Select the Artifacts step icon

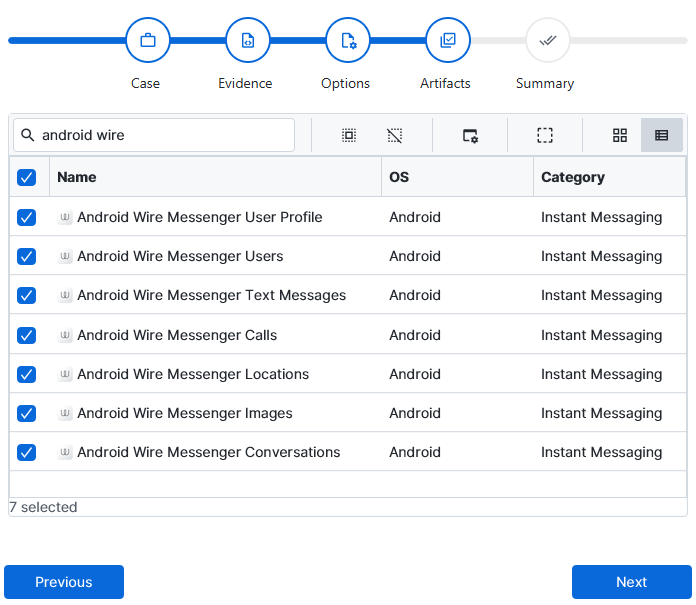tap(448, 40)
